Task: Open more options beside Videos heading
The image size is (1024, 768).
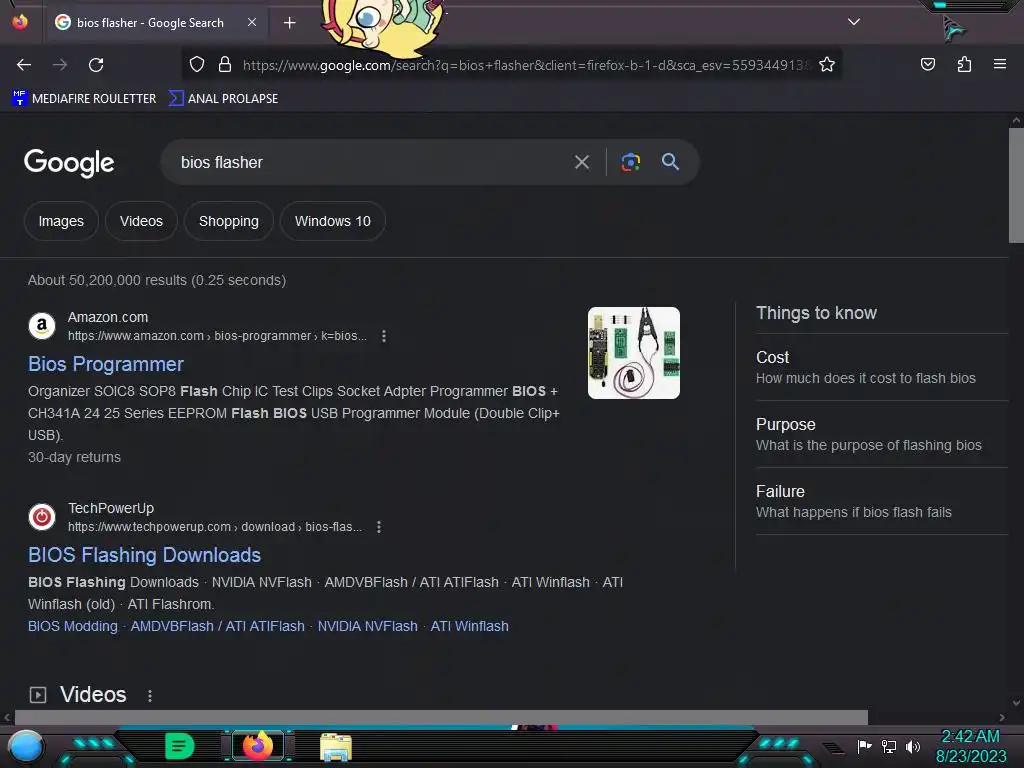Action: (x=150, y=696)
